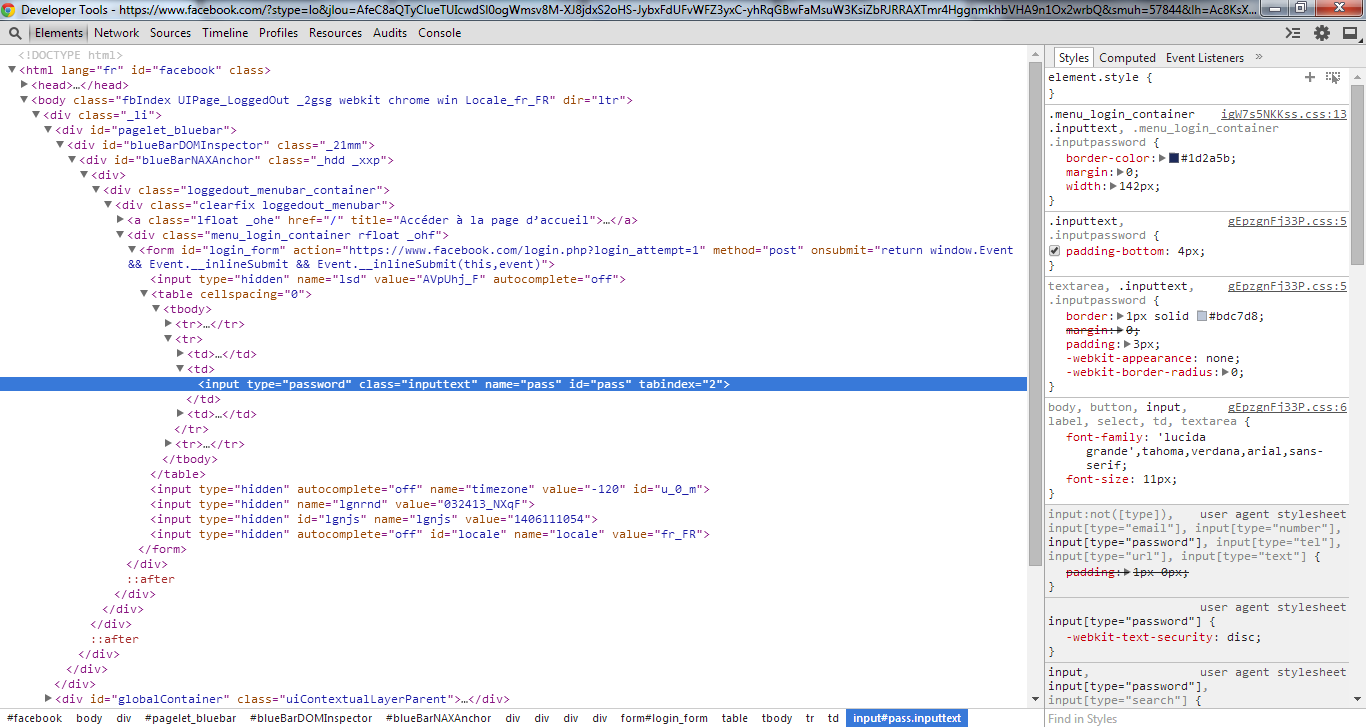Viewport: 1366px width, 727px height.
Task: Click the dock-to-window toggle icon
Action: click(1350, 33)
